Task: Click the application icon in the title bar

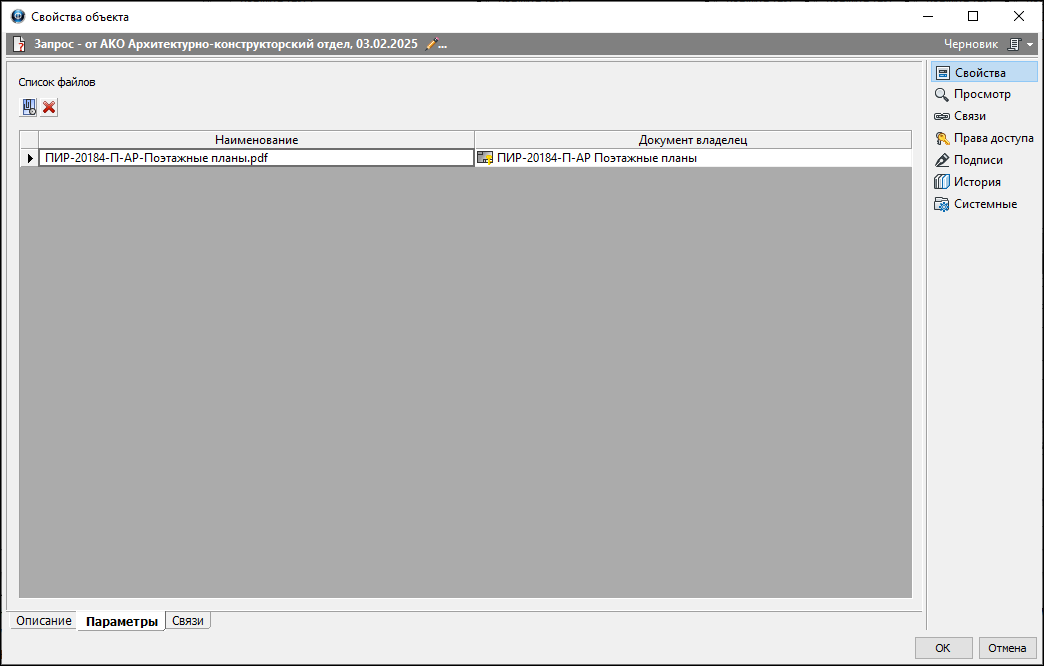Action: 18,17
